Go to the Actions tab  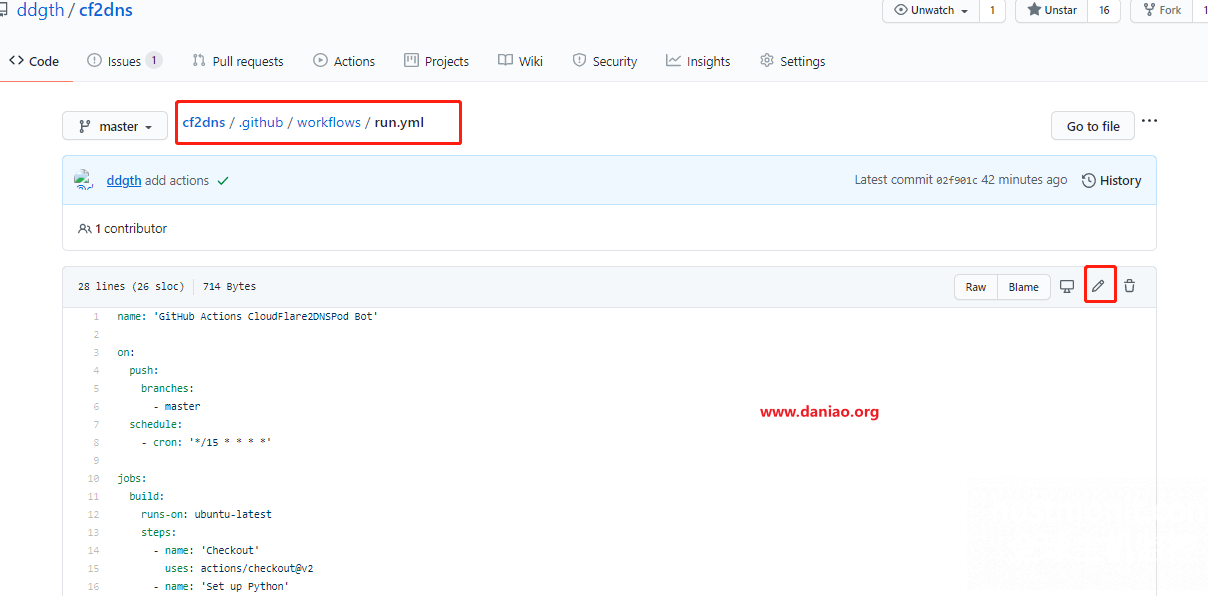click(x=344, y=61)
